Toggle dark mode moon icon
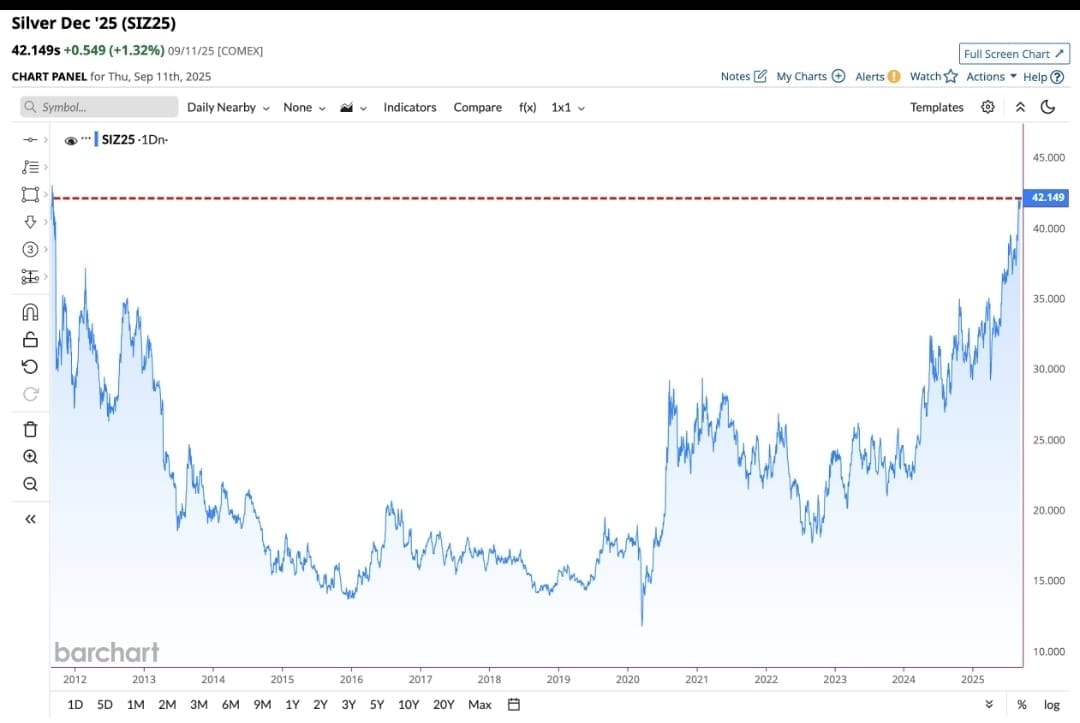The image size is (1080, 723). (1048, 107)
